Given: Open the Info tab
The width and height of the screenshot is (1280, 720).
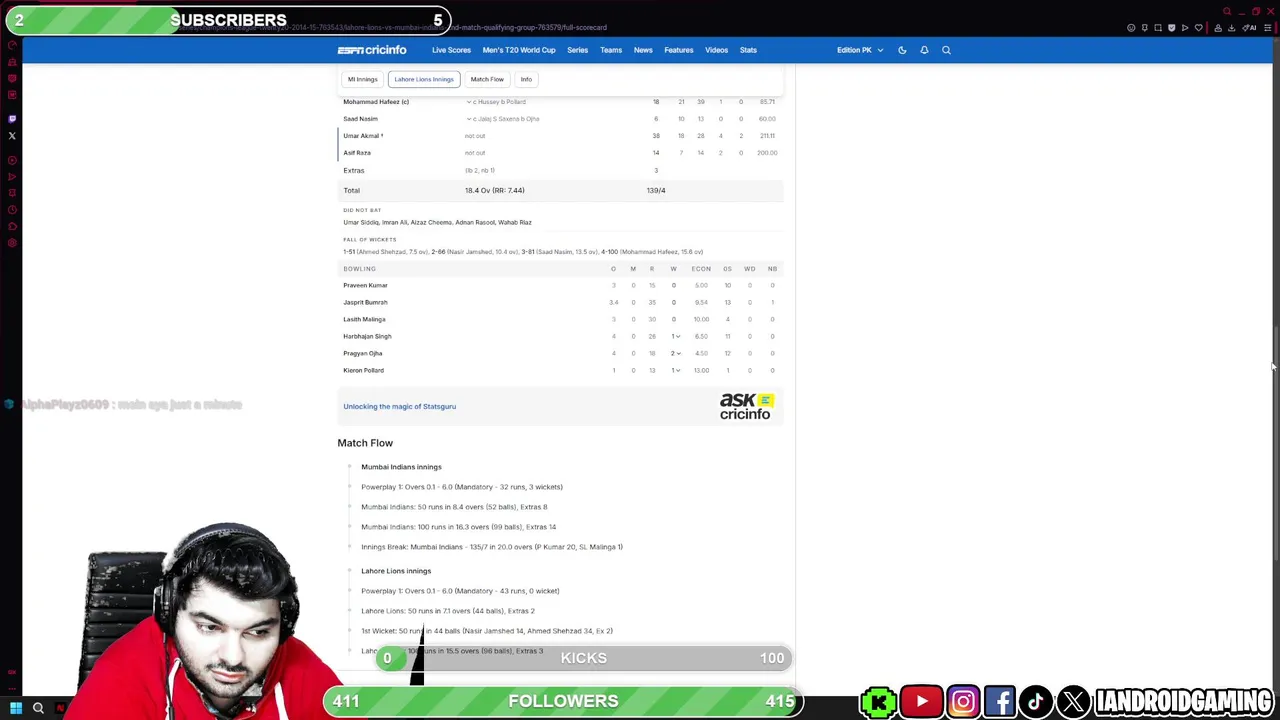Looking at the screenshot, I should click(526, 79).
